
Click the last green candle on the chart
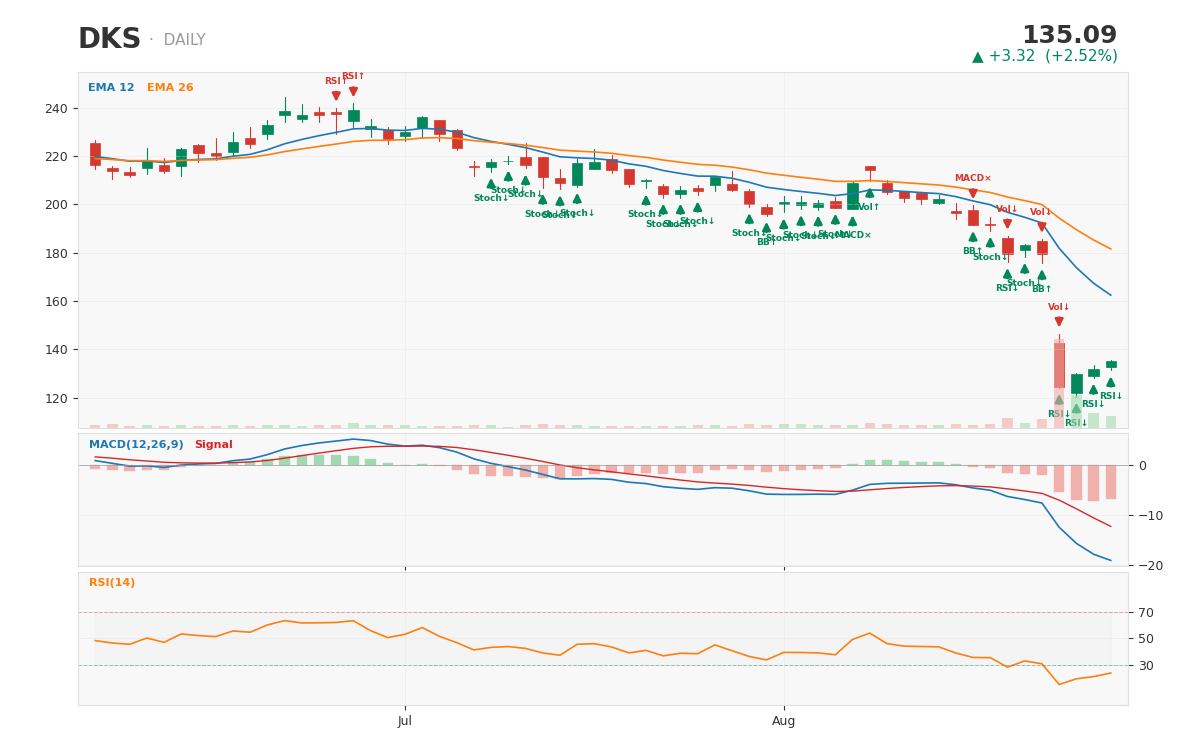tap(1111, 365)
